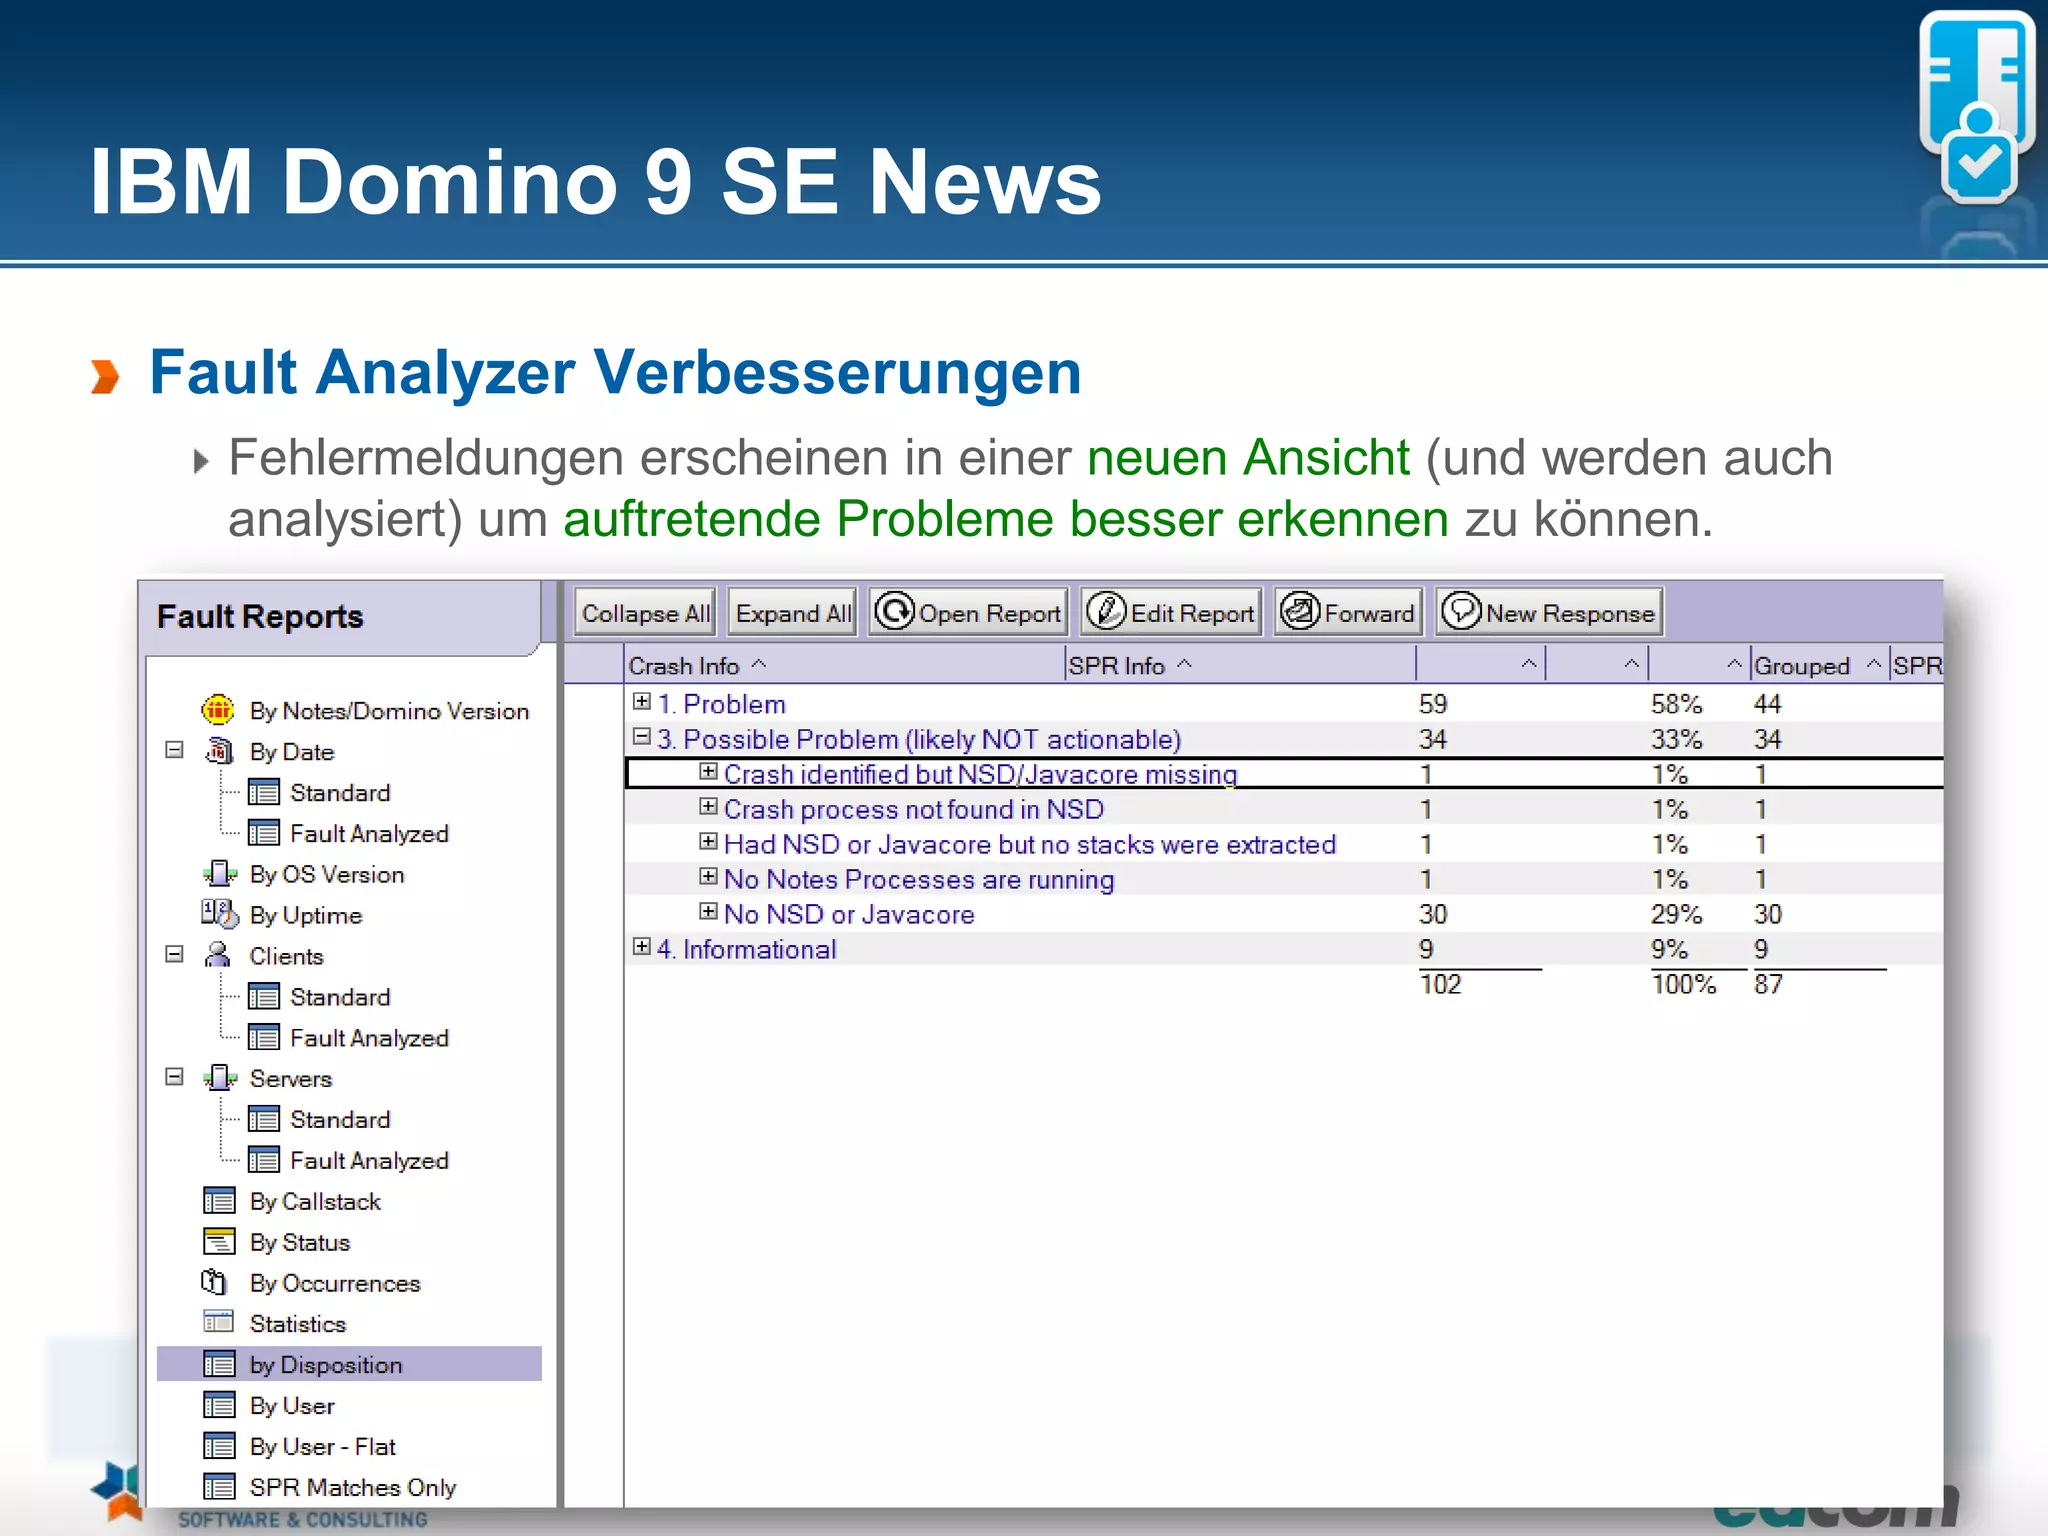Click the '3. Possible Problem (likely NOT actionable)' text
The height and width of the screenshot is (1536, 2048).
point(919,740)
